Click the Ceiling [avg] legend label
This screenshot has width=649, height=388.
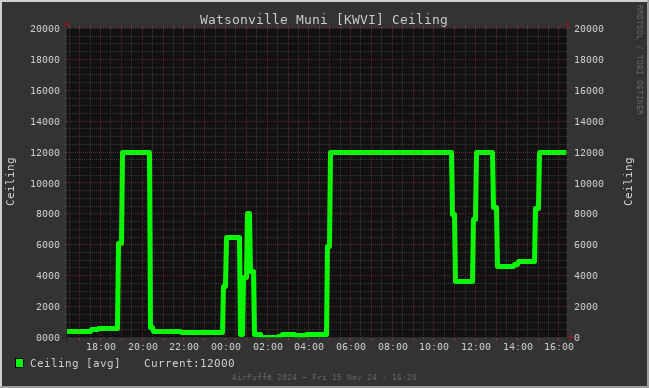pyautogui.click(x=75, y=363)
